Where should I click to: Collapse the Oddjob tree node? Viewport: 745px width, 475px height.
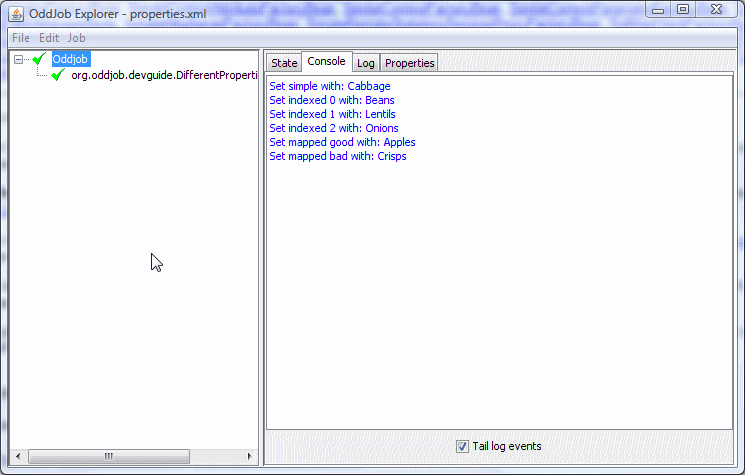(x=20, y=60)
